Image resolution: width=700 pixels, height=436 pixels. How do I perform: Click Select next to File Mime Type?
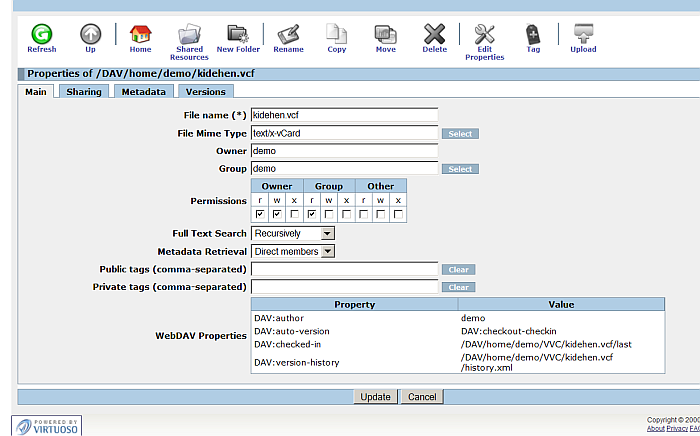tap(460, 134)
